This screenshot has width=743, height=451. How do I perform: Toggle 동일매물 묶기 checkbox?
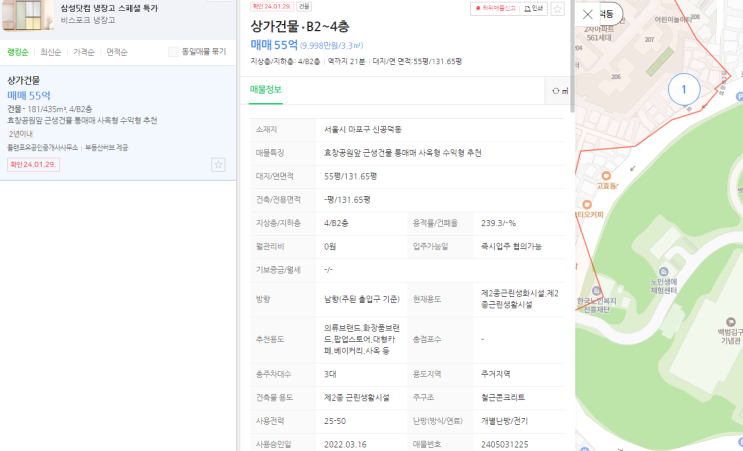[173, 52]
